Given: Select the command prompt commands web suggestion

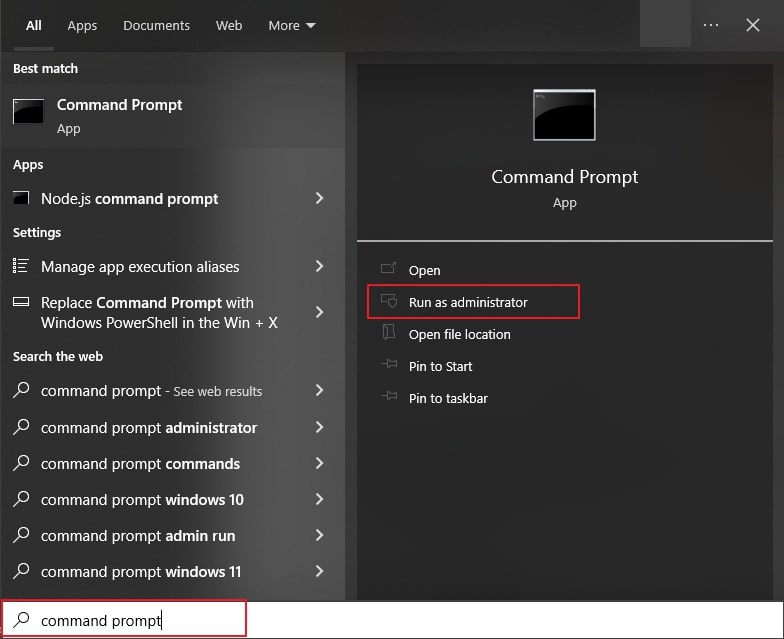Looking at the screenshot, I should pos(140,464).
